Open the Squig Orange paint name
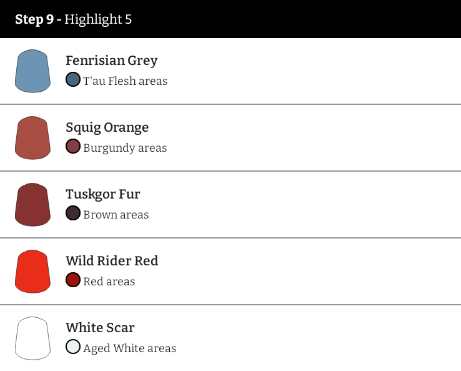Image resolution: width=461 pixels, height=371 pixels. pyautogui.click(x=107, y=127)
